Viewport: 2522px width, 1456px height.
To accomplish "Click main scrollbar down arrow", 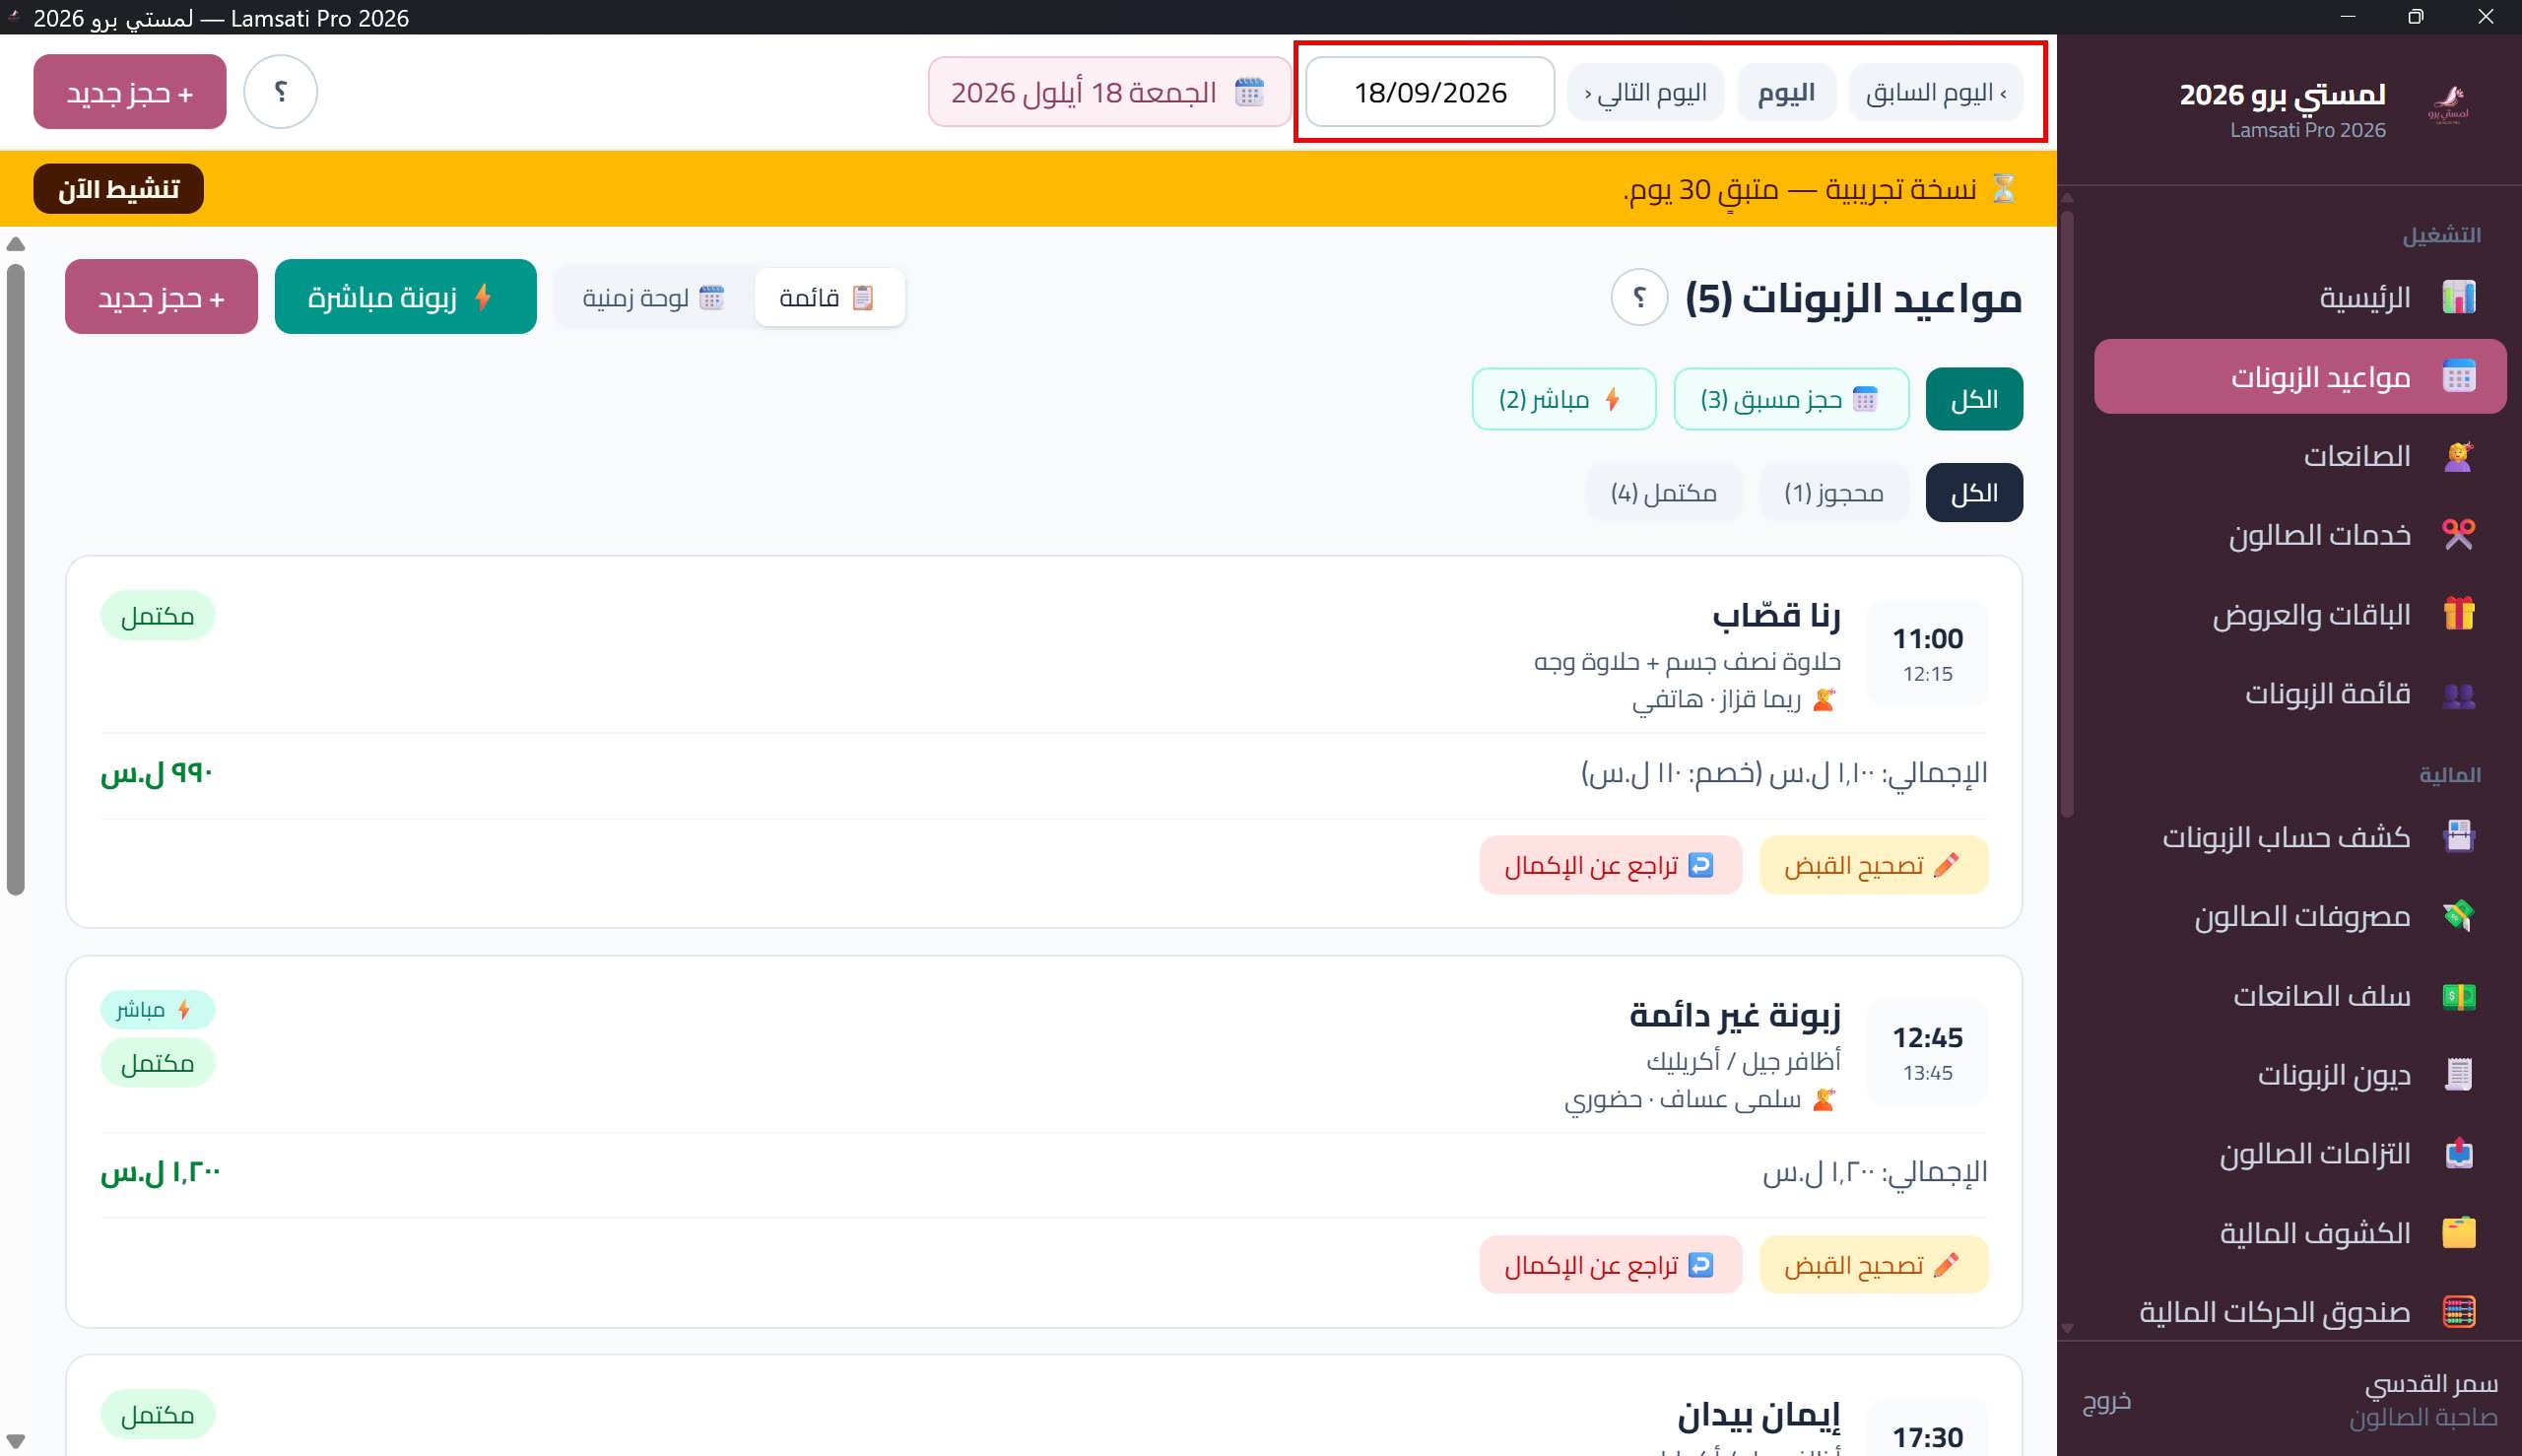I will (x=15, y=1441).
